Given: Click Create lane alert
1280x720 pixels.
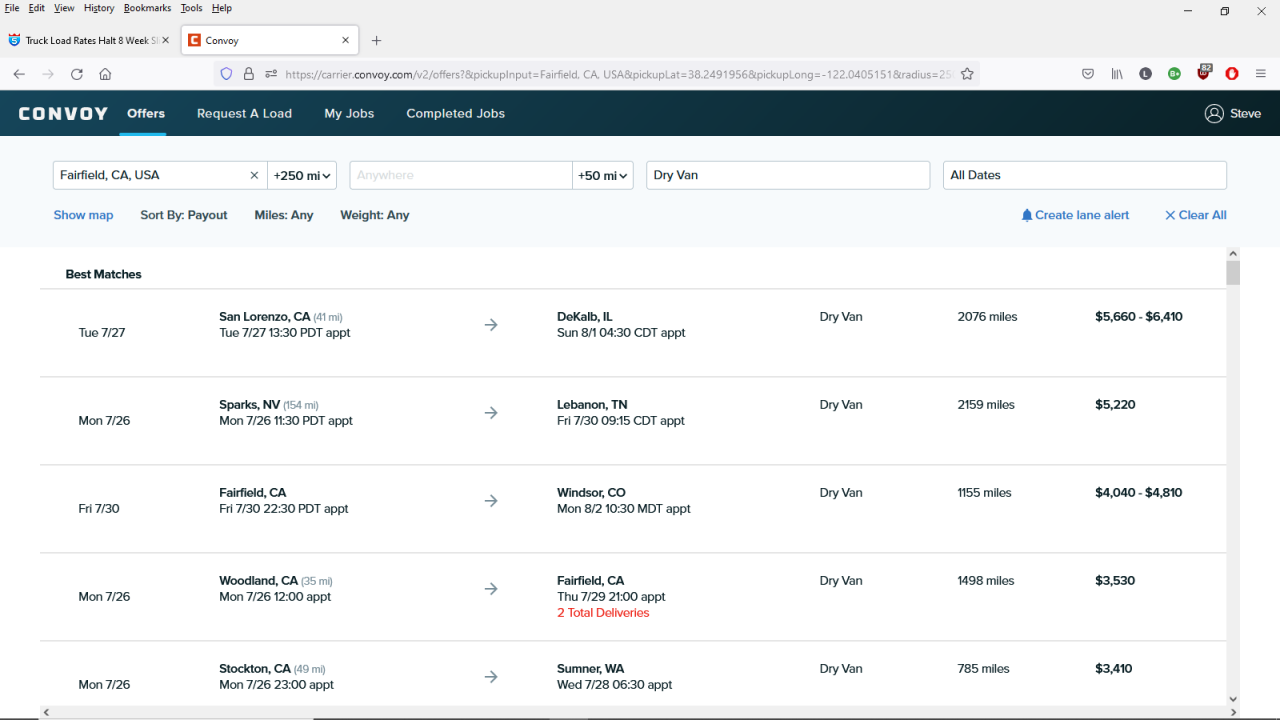Looking at the screenshot, I should click(x=1075, y=215).
